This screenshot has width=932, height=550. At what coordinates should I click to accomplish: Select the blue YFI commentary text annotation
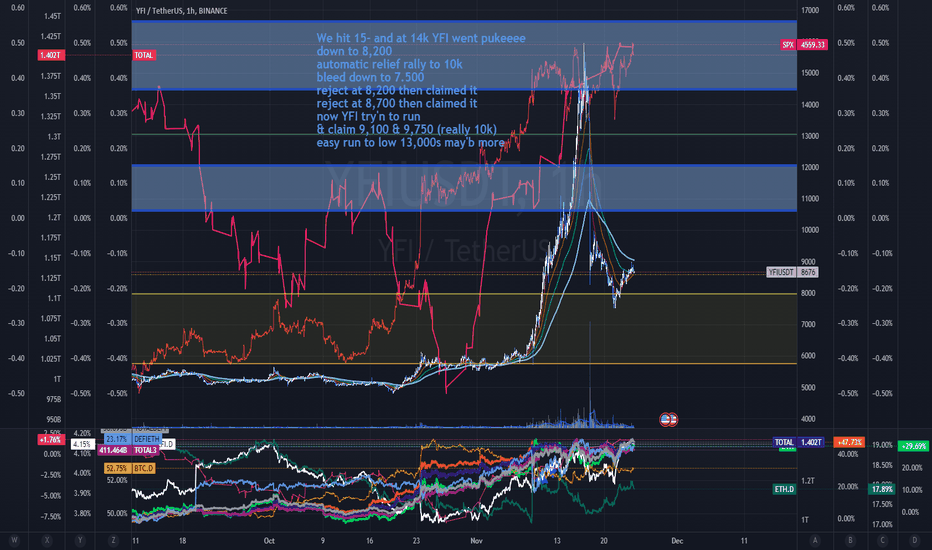(x=421, y=90)
